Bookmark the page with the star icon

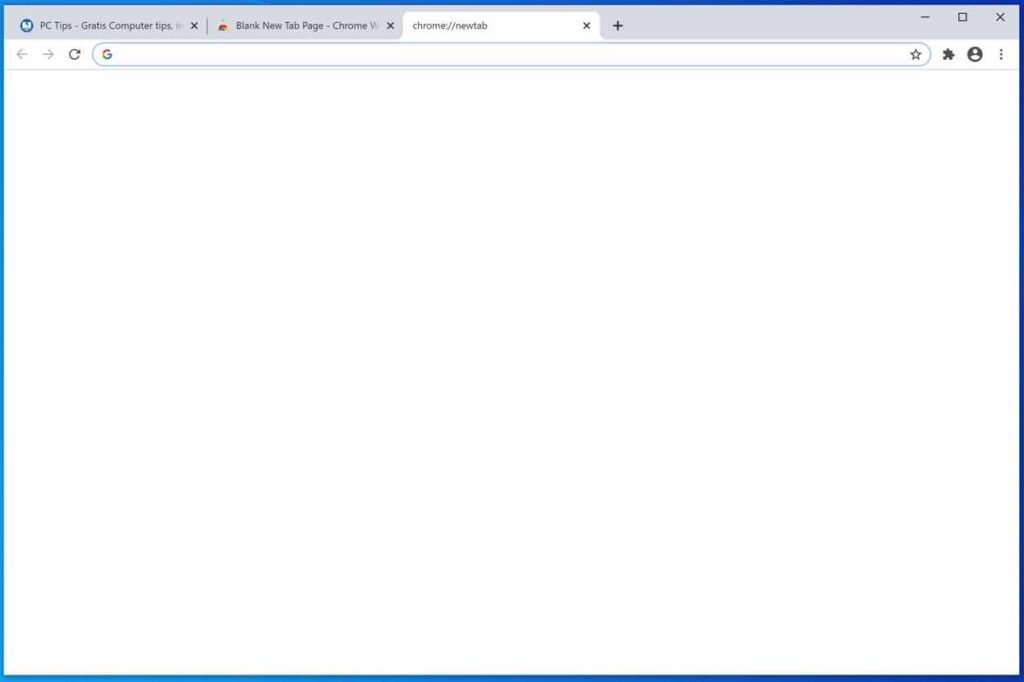pyautogui.click(x=916, y=55)
